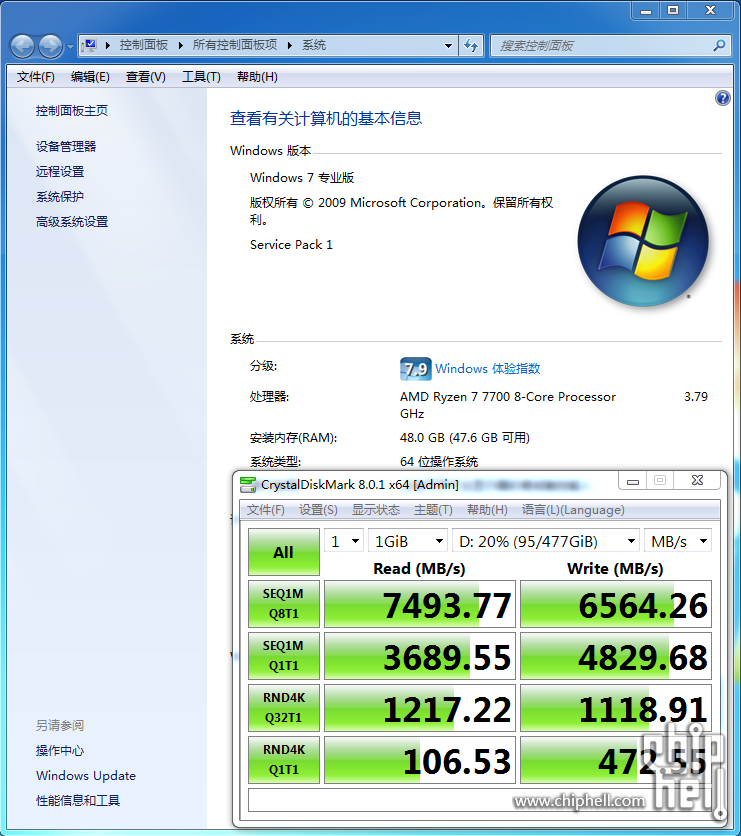This screenshot has width=741, height=836.
Task: Maximize the Control Panel system window
Action: (x=673, y=10)
